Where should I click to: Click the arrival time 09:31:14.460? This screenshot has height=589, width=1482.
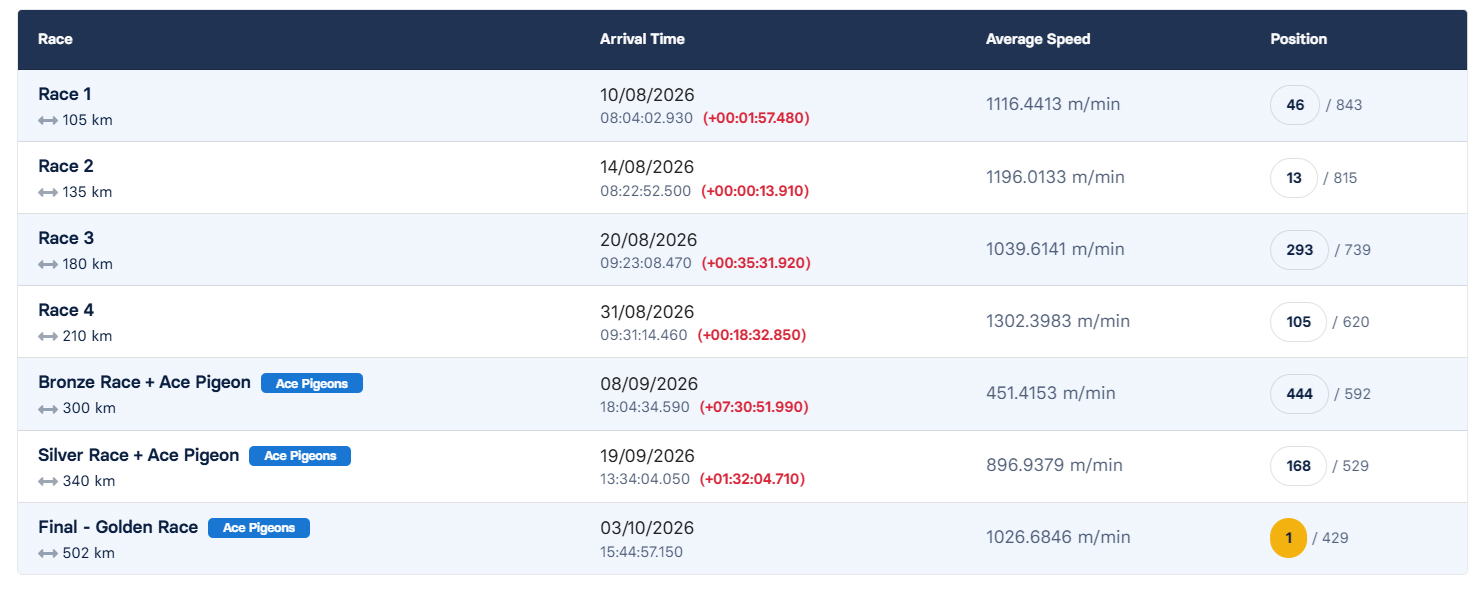[644, 335]
